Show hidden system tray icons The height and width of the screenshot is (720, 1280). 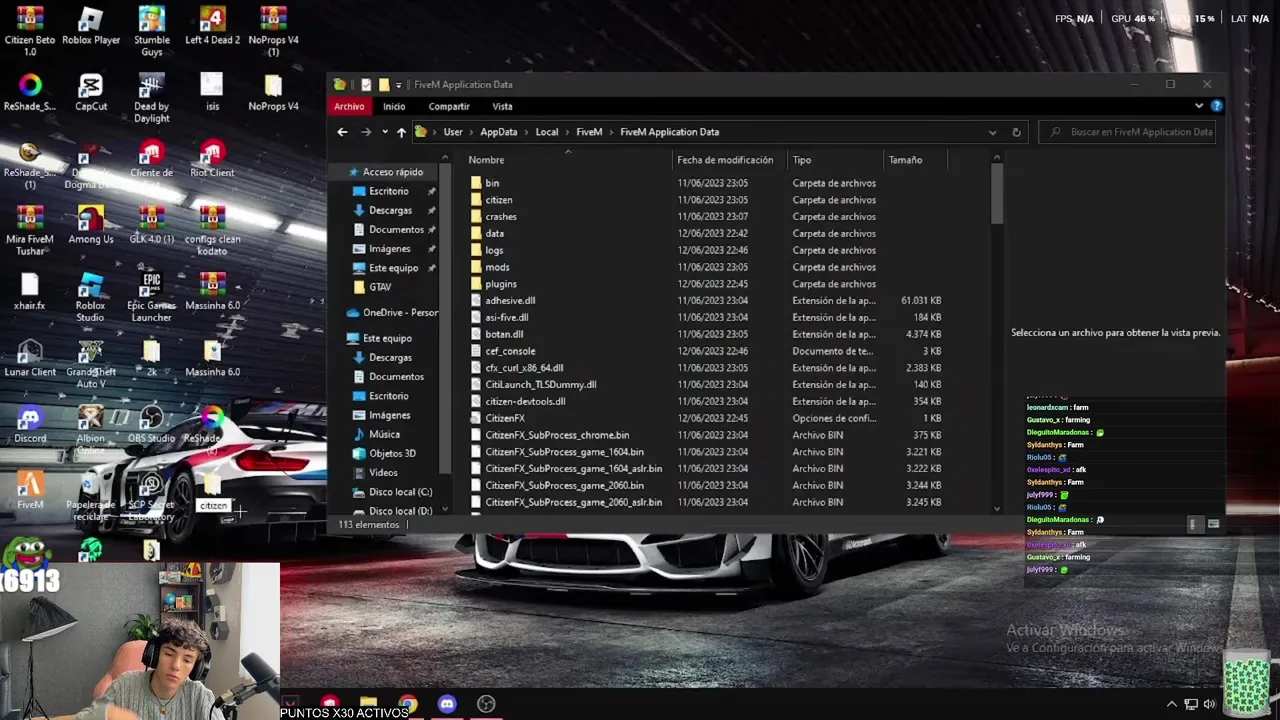coord(1172,704)
